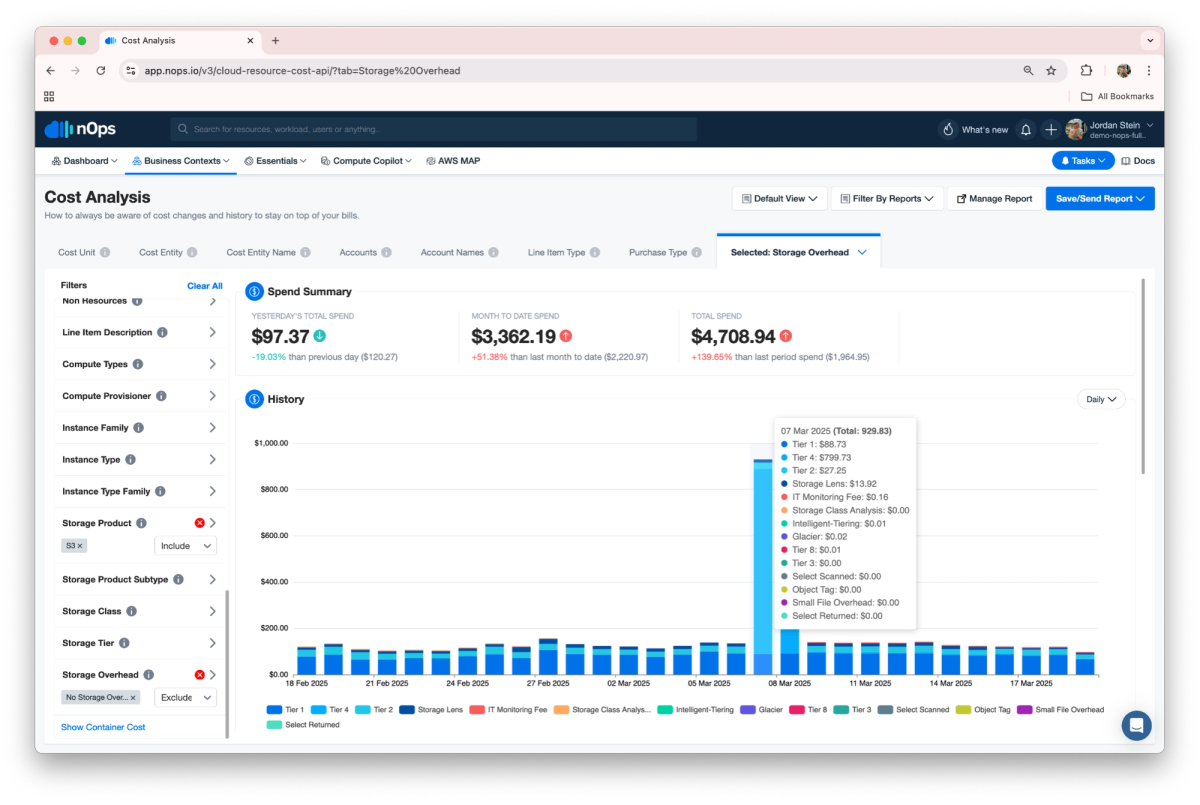
Task: Open the Daily granularity dropdown
Action: pos(1101,399)
